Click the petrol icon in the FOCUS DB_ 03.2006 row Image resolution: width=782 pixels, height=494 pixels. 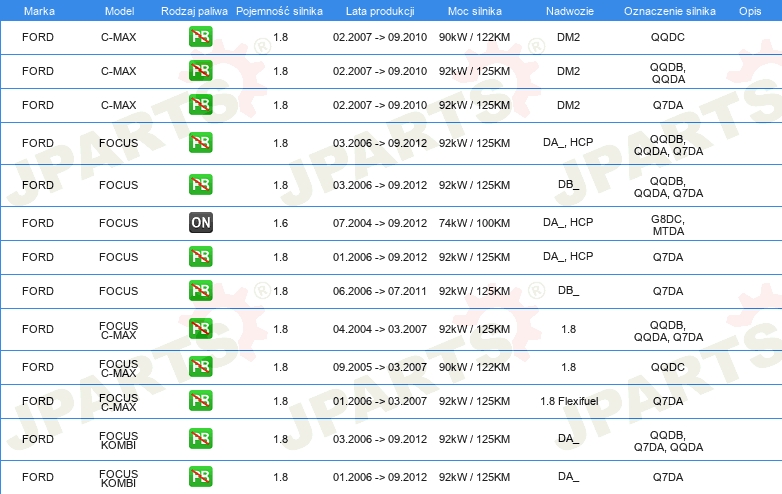[200, 184]
